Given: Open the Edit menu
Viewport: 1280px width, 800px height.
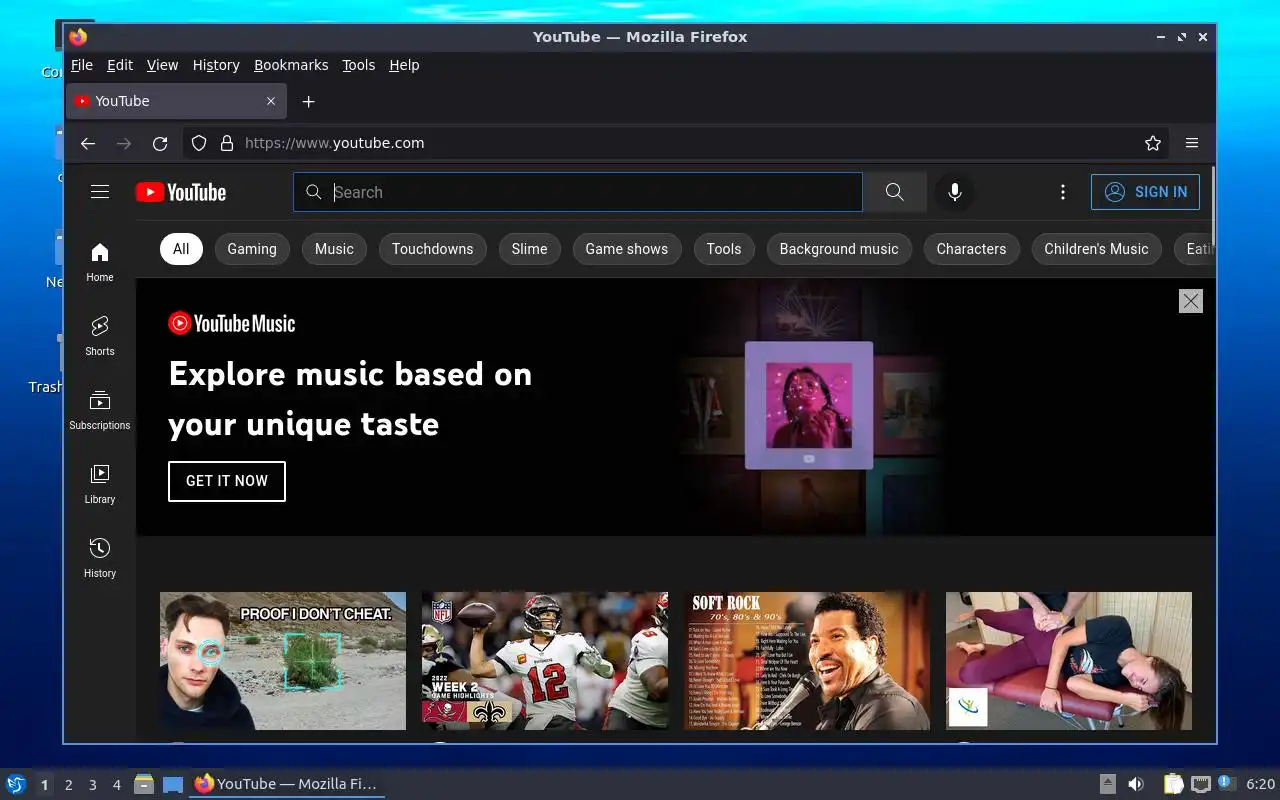Looking at the screenshot, I should (x=120, y=65).
